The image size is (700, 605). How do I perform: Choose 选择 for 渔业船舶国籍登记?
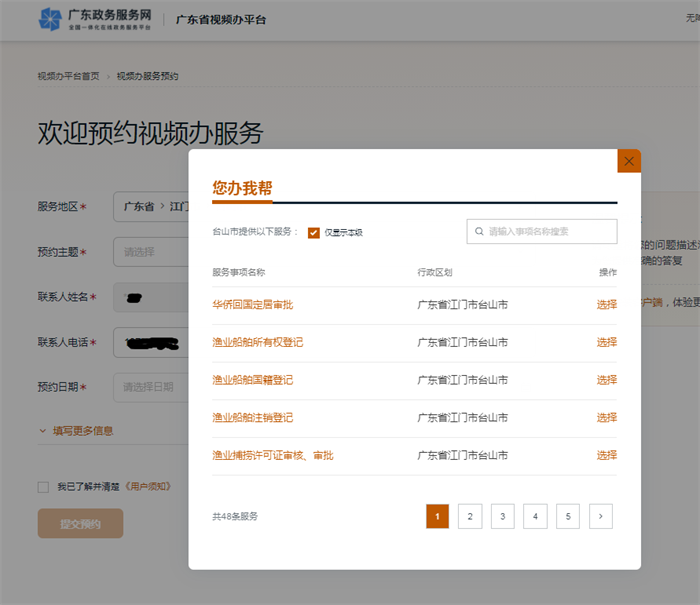click(x=606, y=380)
